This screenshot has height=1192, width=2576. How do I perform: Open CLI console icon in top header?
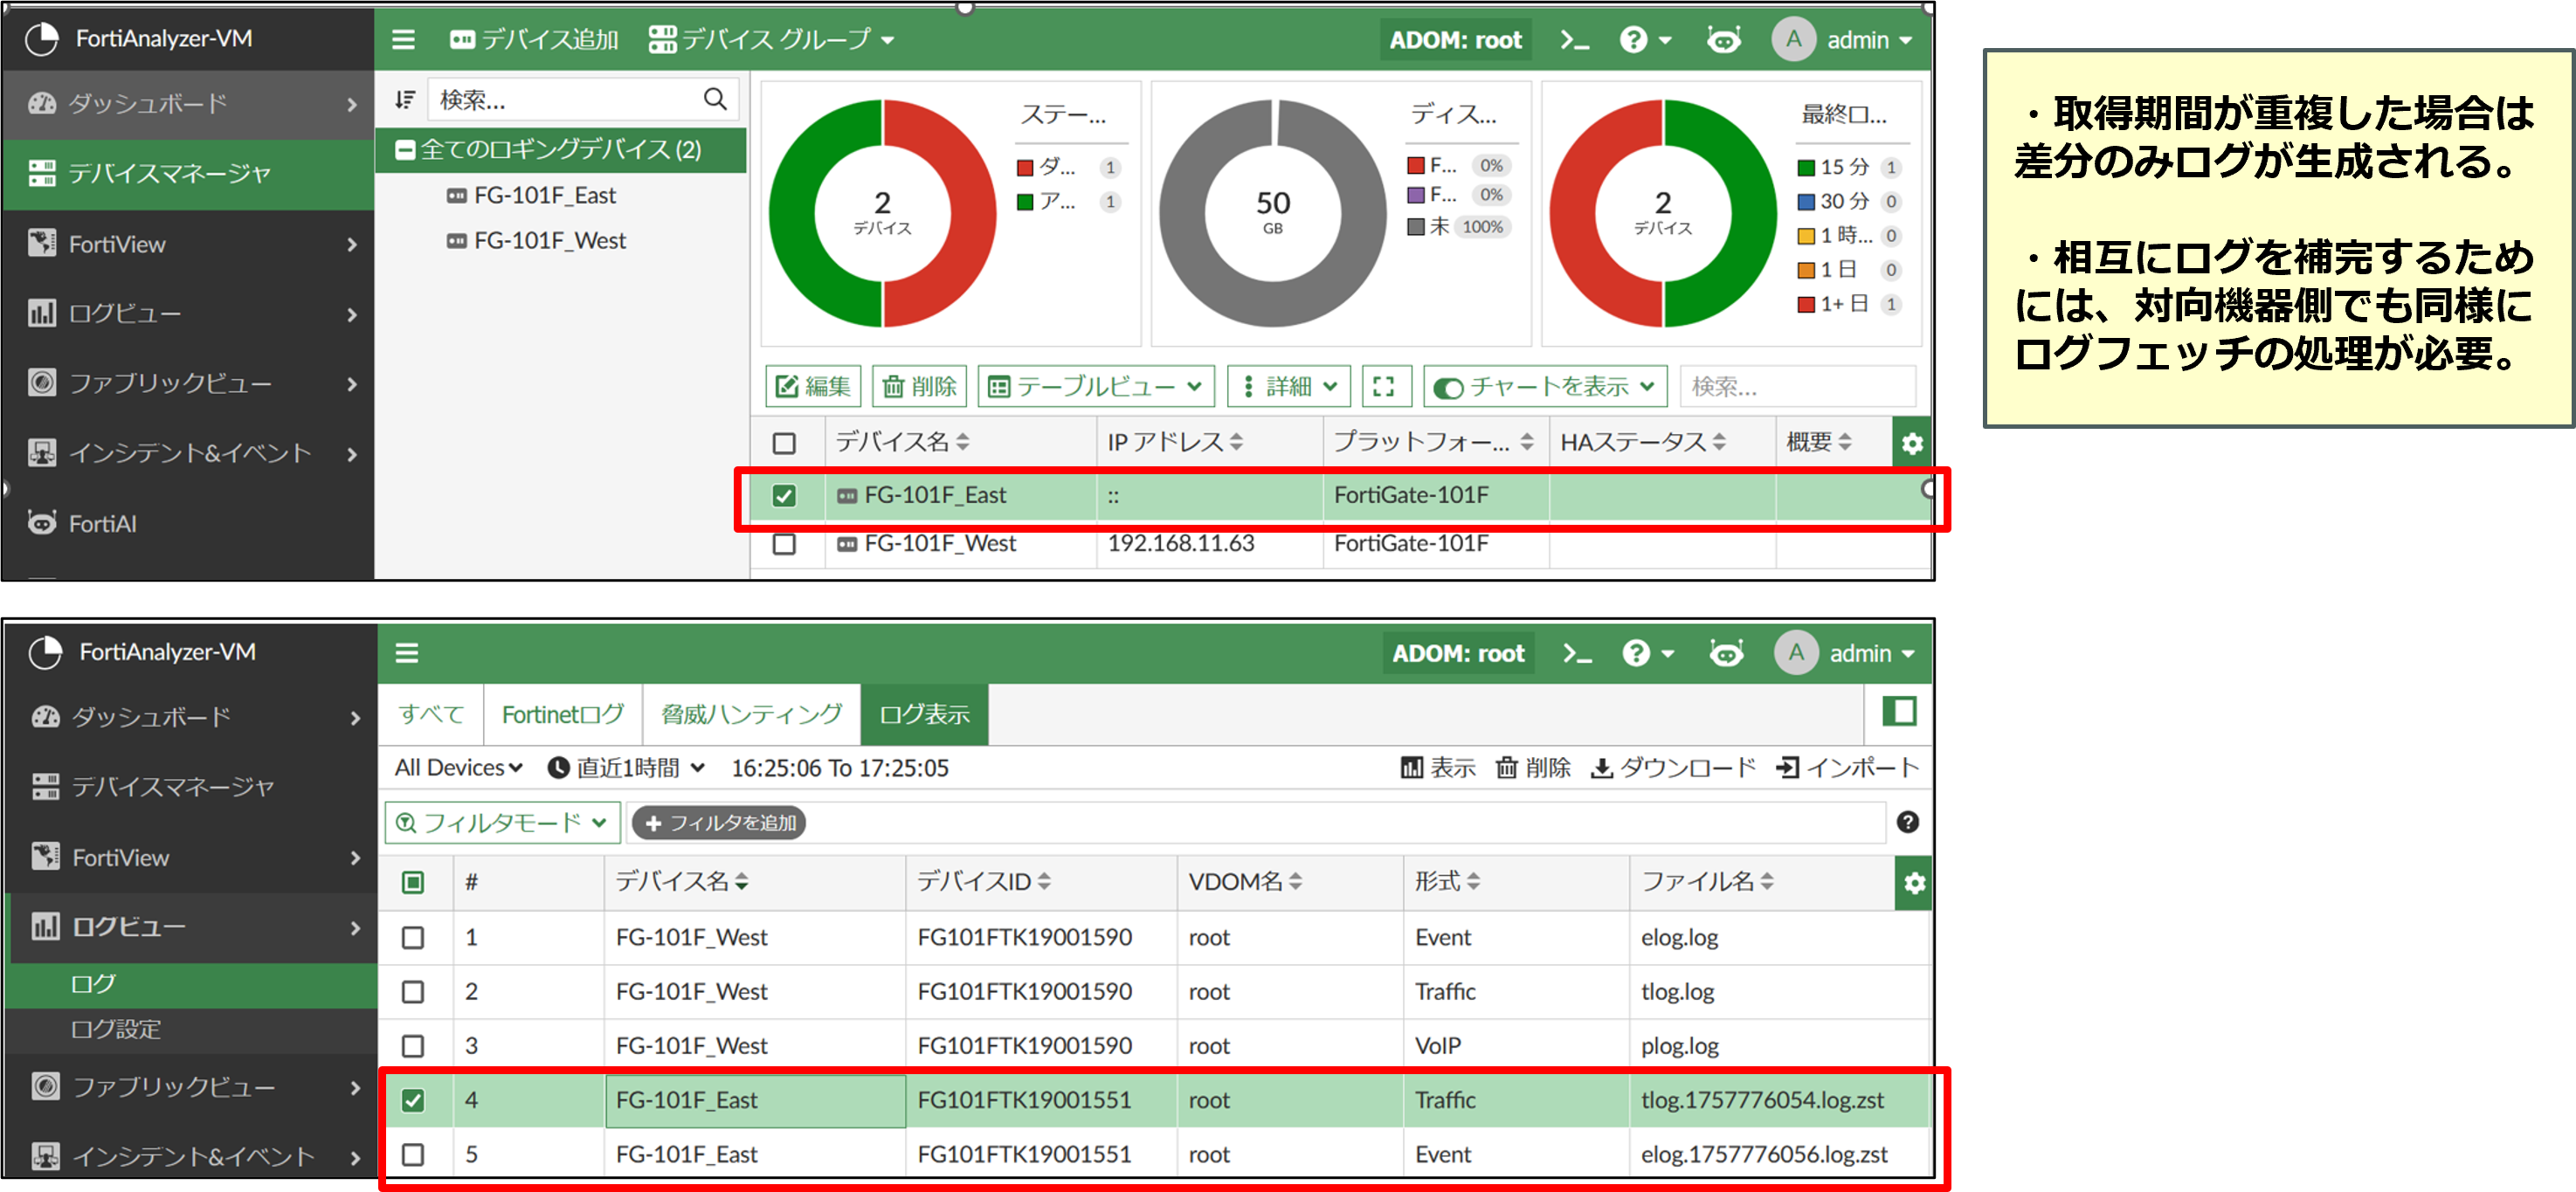click(x=1574, y=40)
